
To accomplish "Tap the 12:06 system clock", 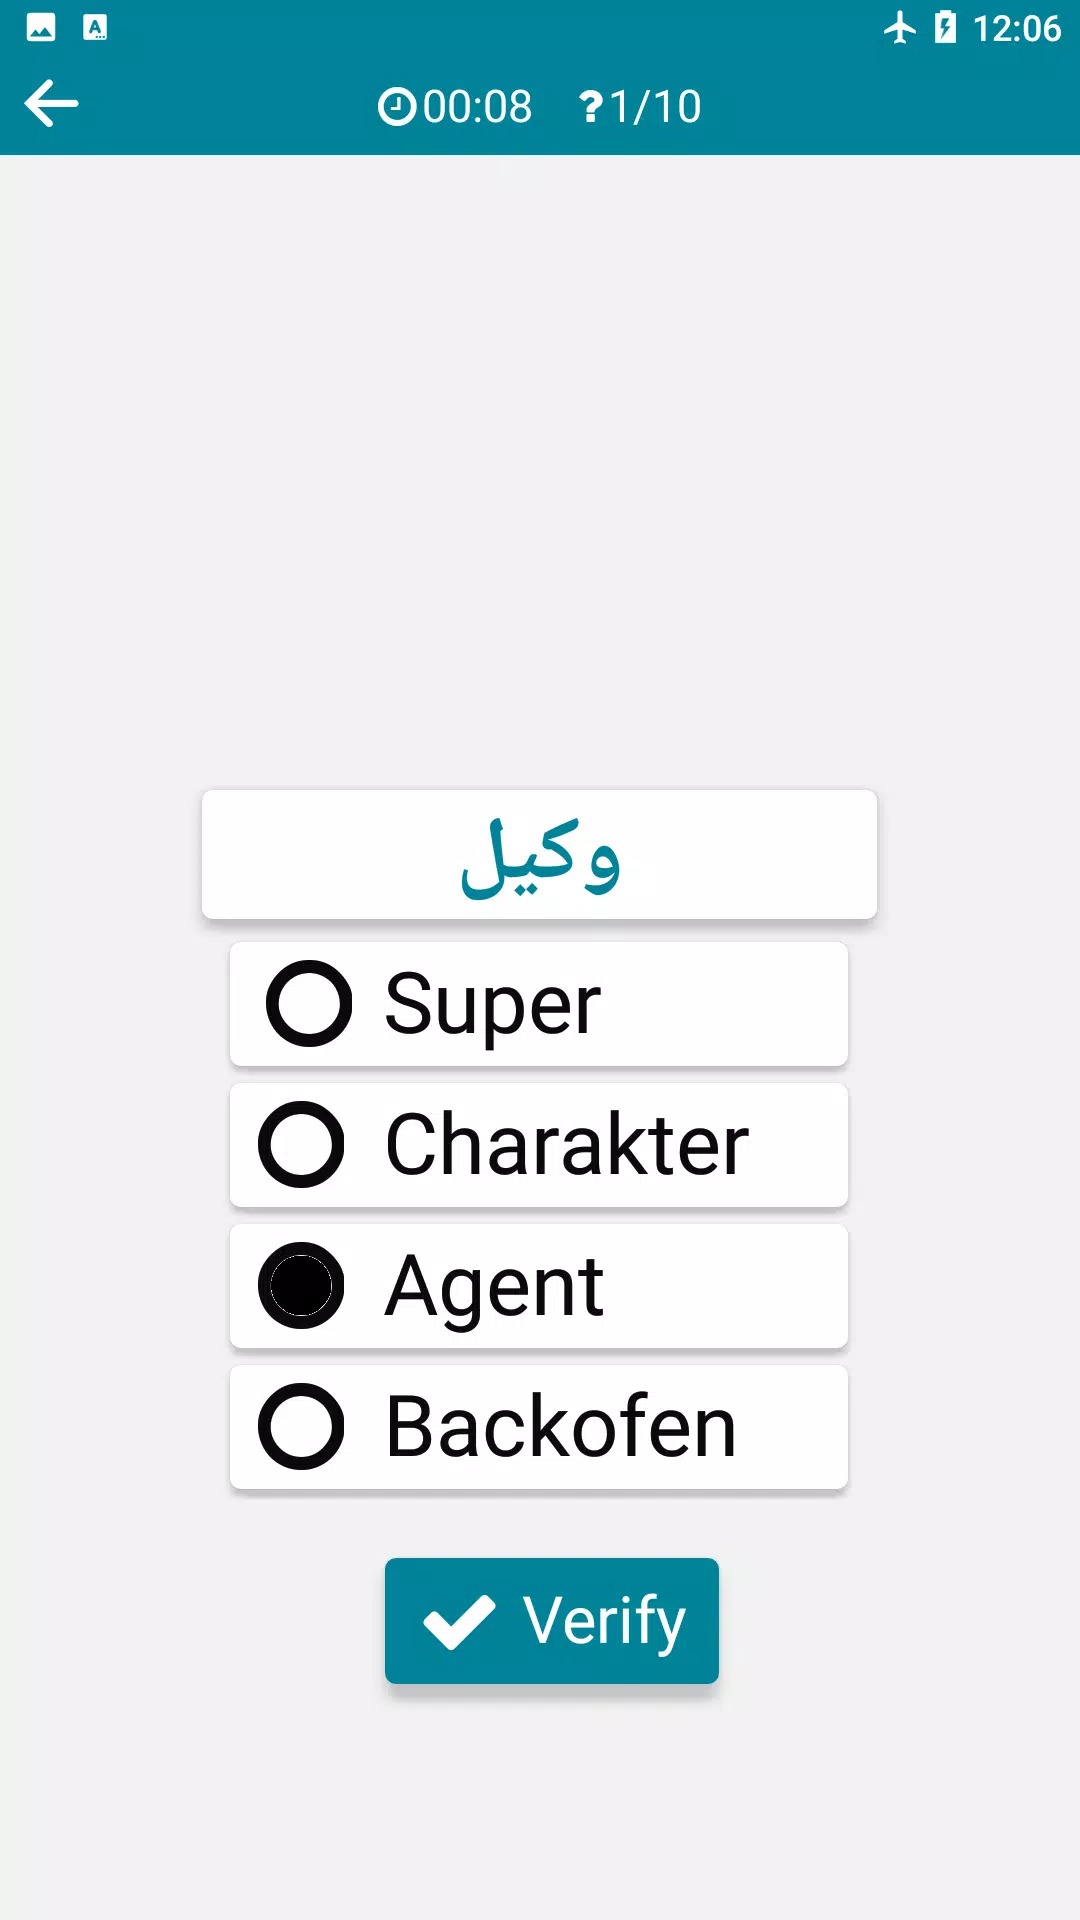I will pos(1016,28).
